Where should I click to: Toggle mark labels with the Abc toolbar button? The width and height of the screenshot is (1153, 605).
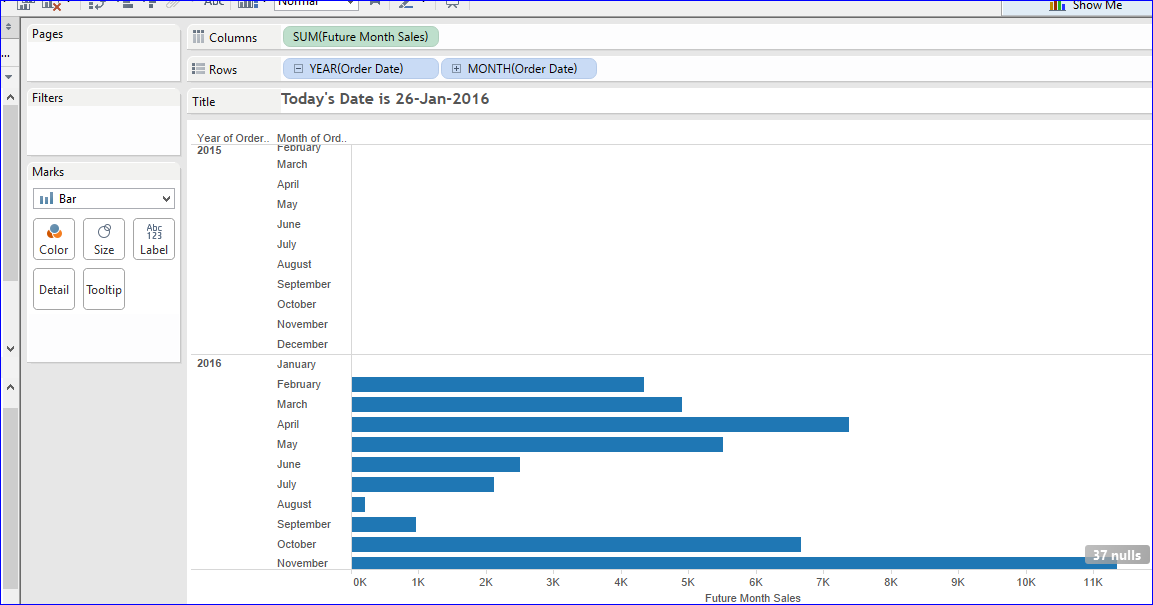click(x=214, y=5)
